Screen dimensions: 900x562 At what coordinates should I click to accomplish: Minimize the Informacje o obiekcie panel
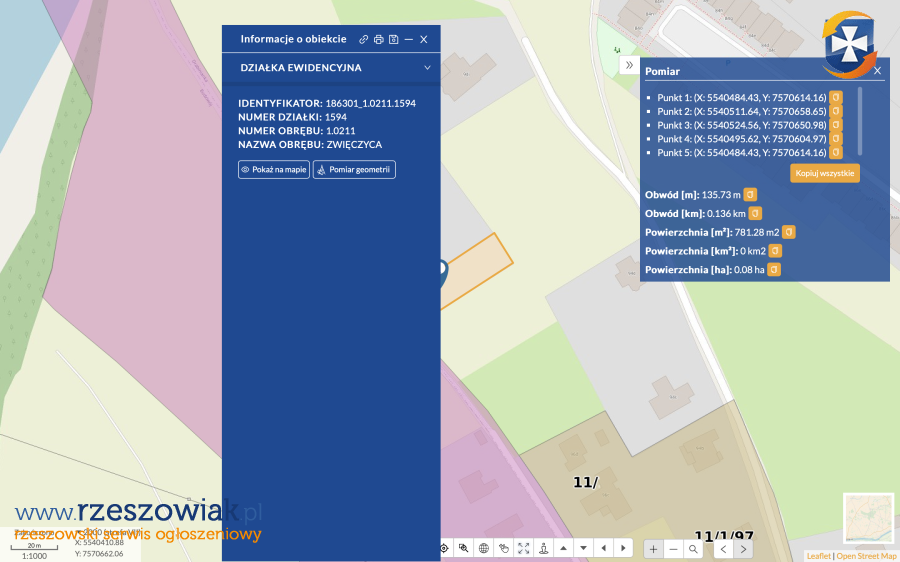point(408,39)
